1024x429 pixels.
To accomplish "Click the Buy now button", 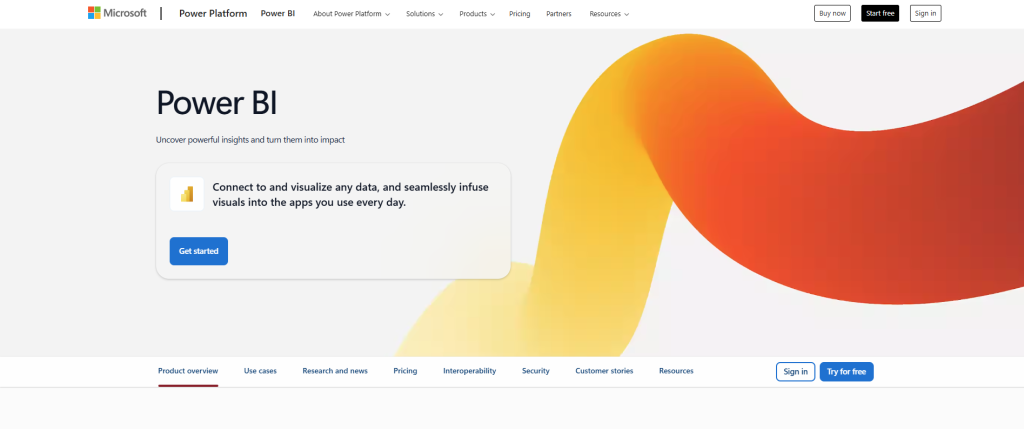I will (832, 14).
